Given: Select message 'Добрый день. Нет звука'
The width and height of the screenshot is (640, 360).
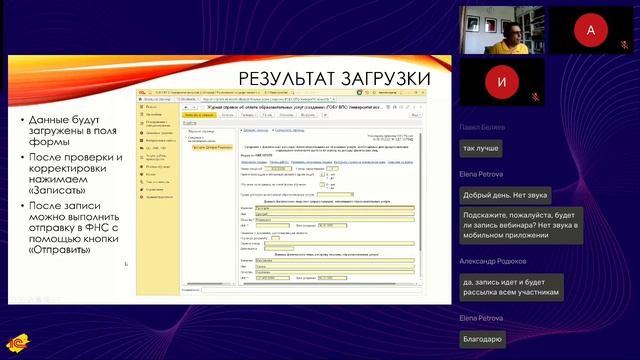Looking at the screenshot, I should point(505,195).
